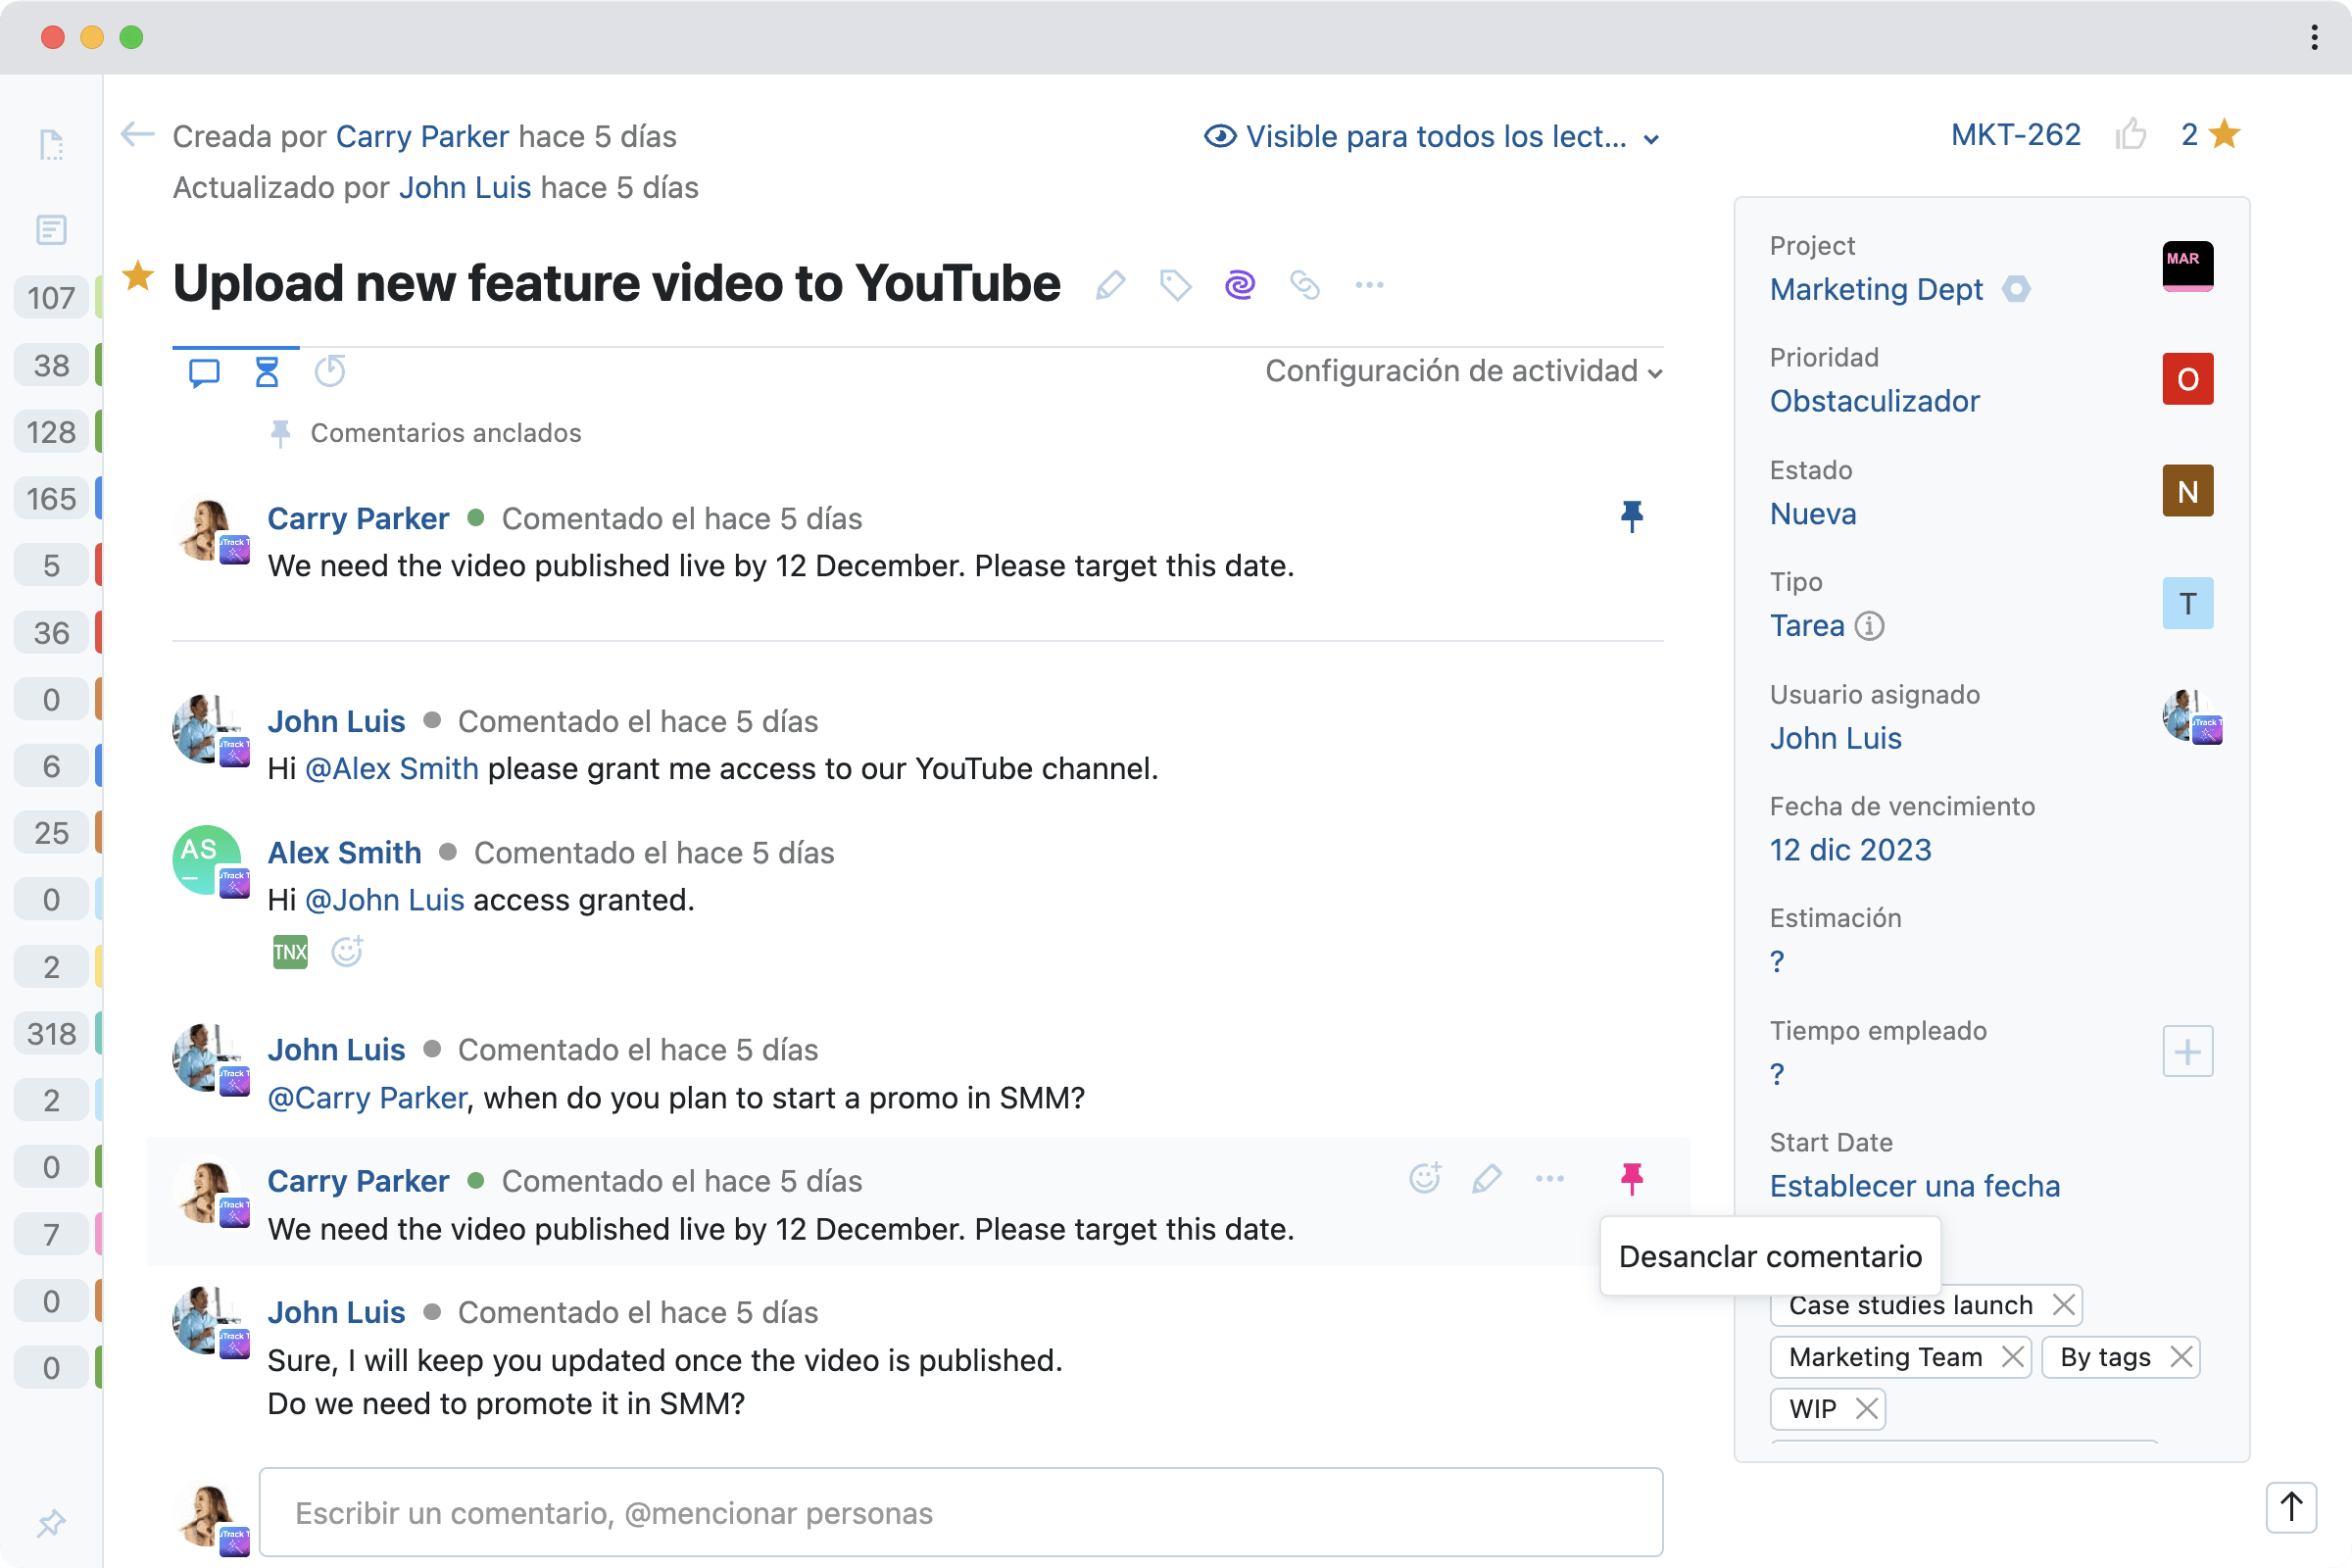This screenshot has height=1568, width=2352.
Task: Open the spent time hourglass icon
Action: click(266, 371)
